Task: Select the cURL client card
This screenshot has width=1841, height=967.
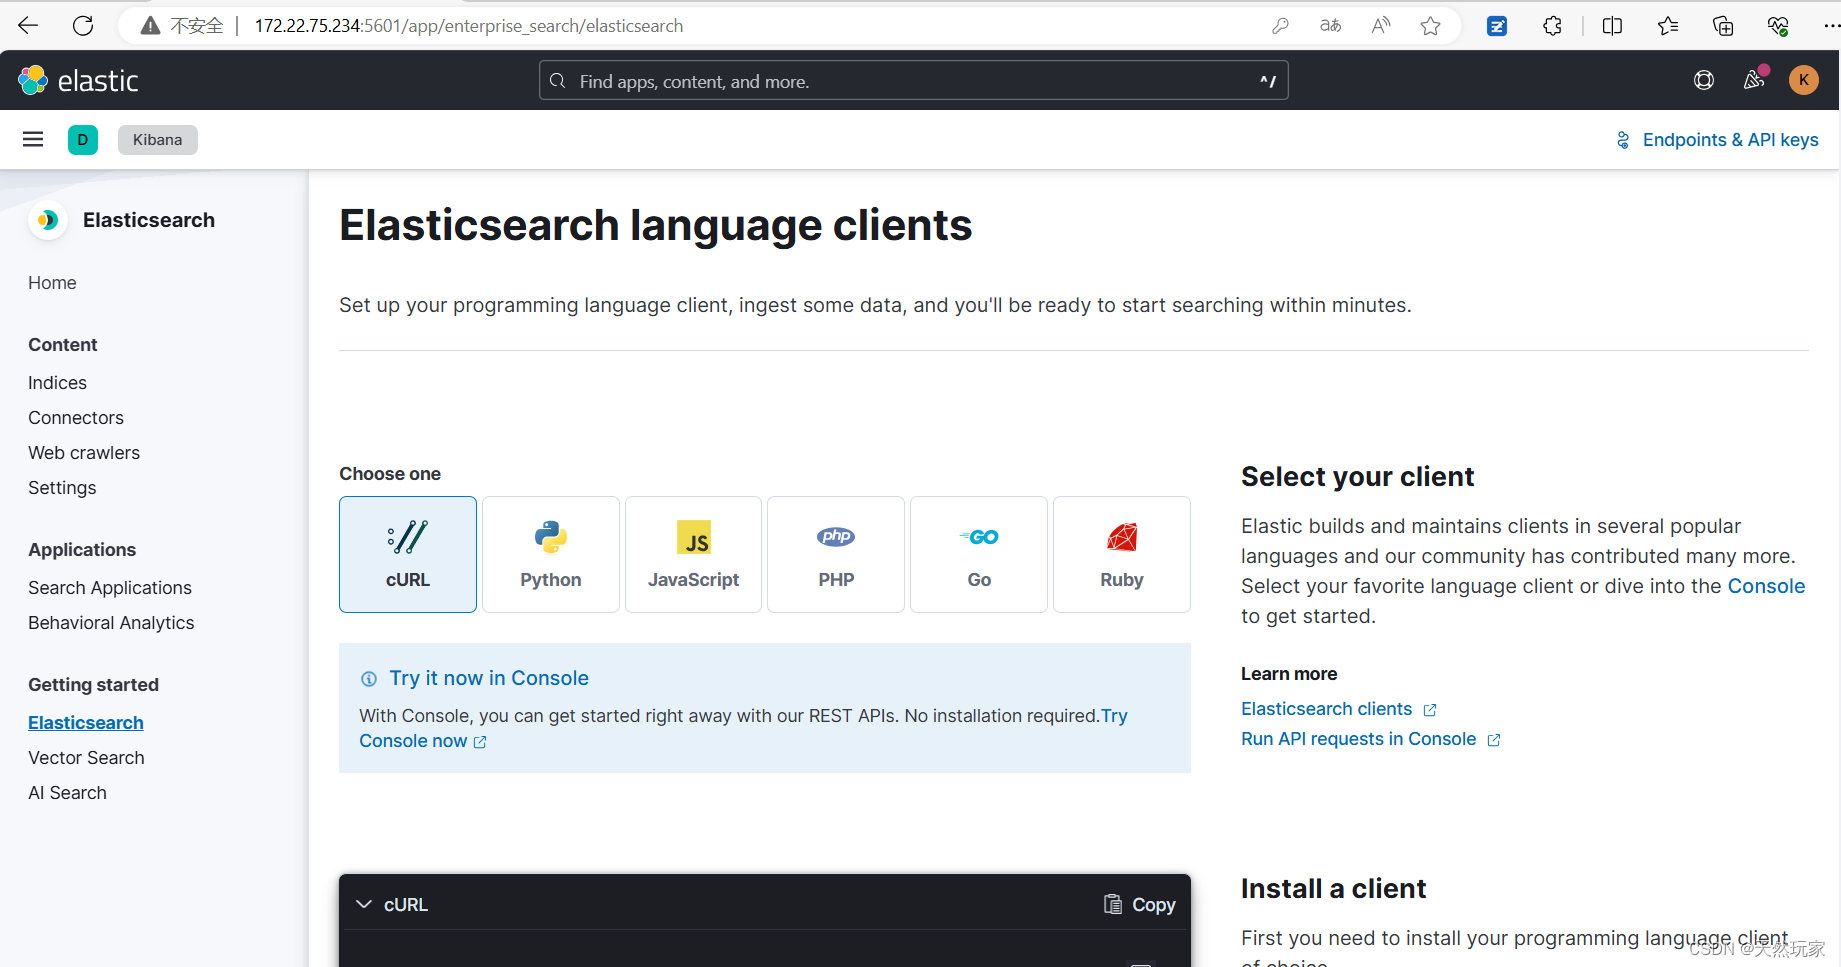Action: click(408, 554)
